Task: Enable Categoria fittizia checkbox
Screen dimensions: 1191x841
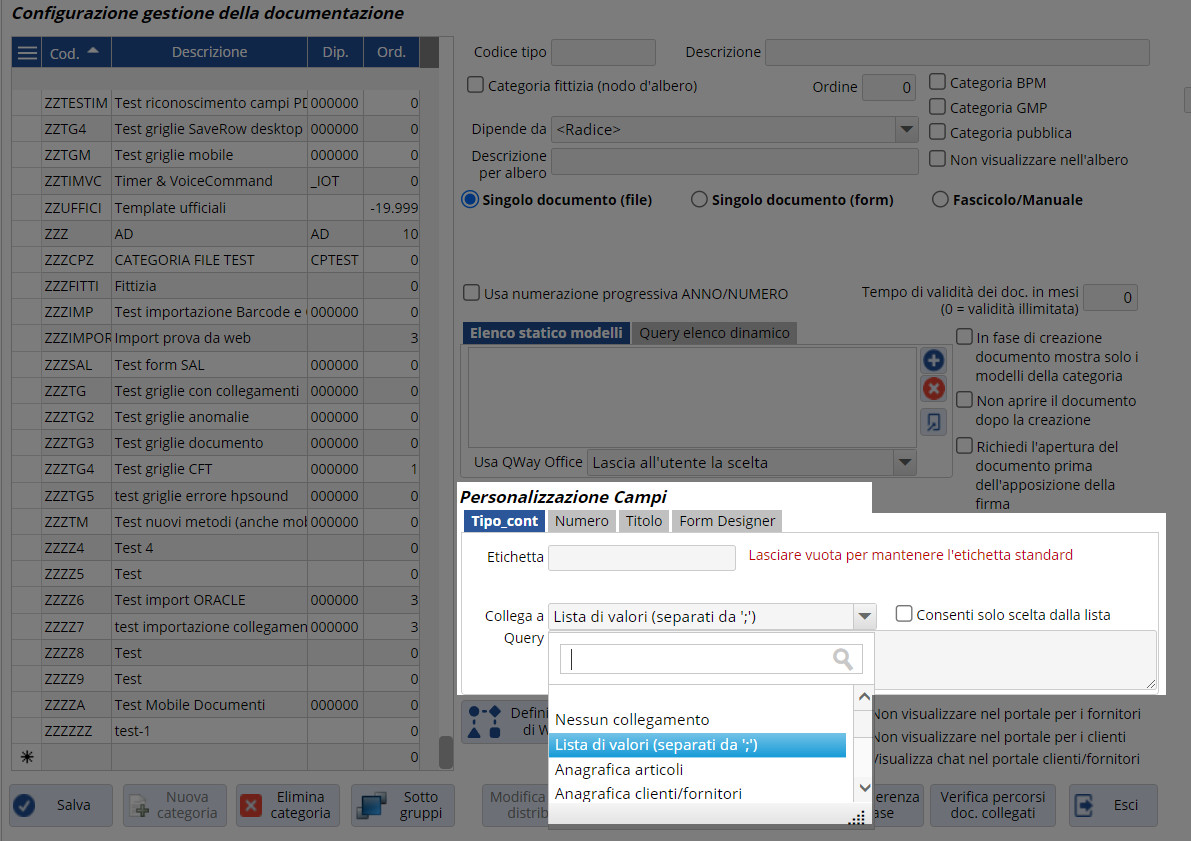Action: pos(476,86)
